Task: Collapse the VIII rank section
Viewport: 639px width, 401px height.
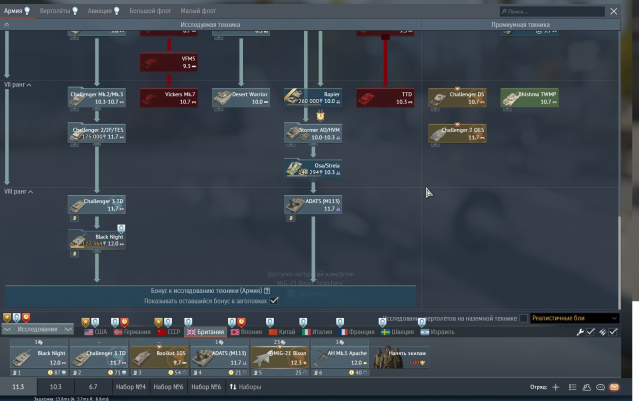Action: click(19, 191)
